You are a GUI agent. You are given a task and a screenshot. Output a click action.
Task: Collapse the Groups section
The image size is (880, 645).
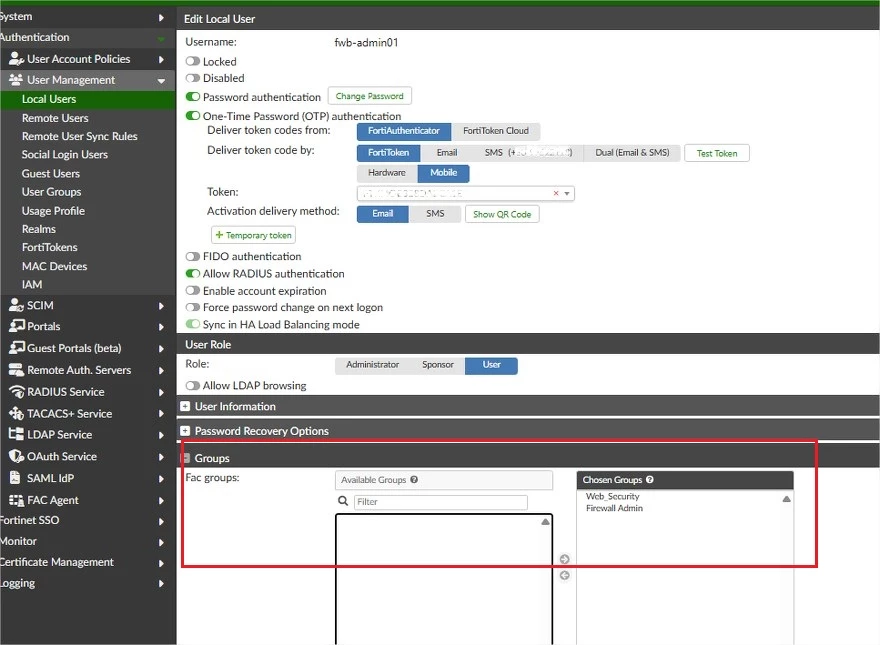point(185,458)
